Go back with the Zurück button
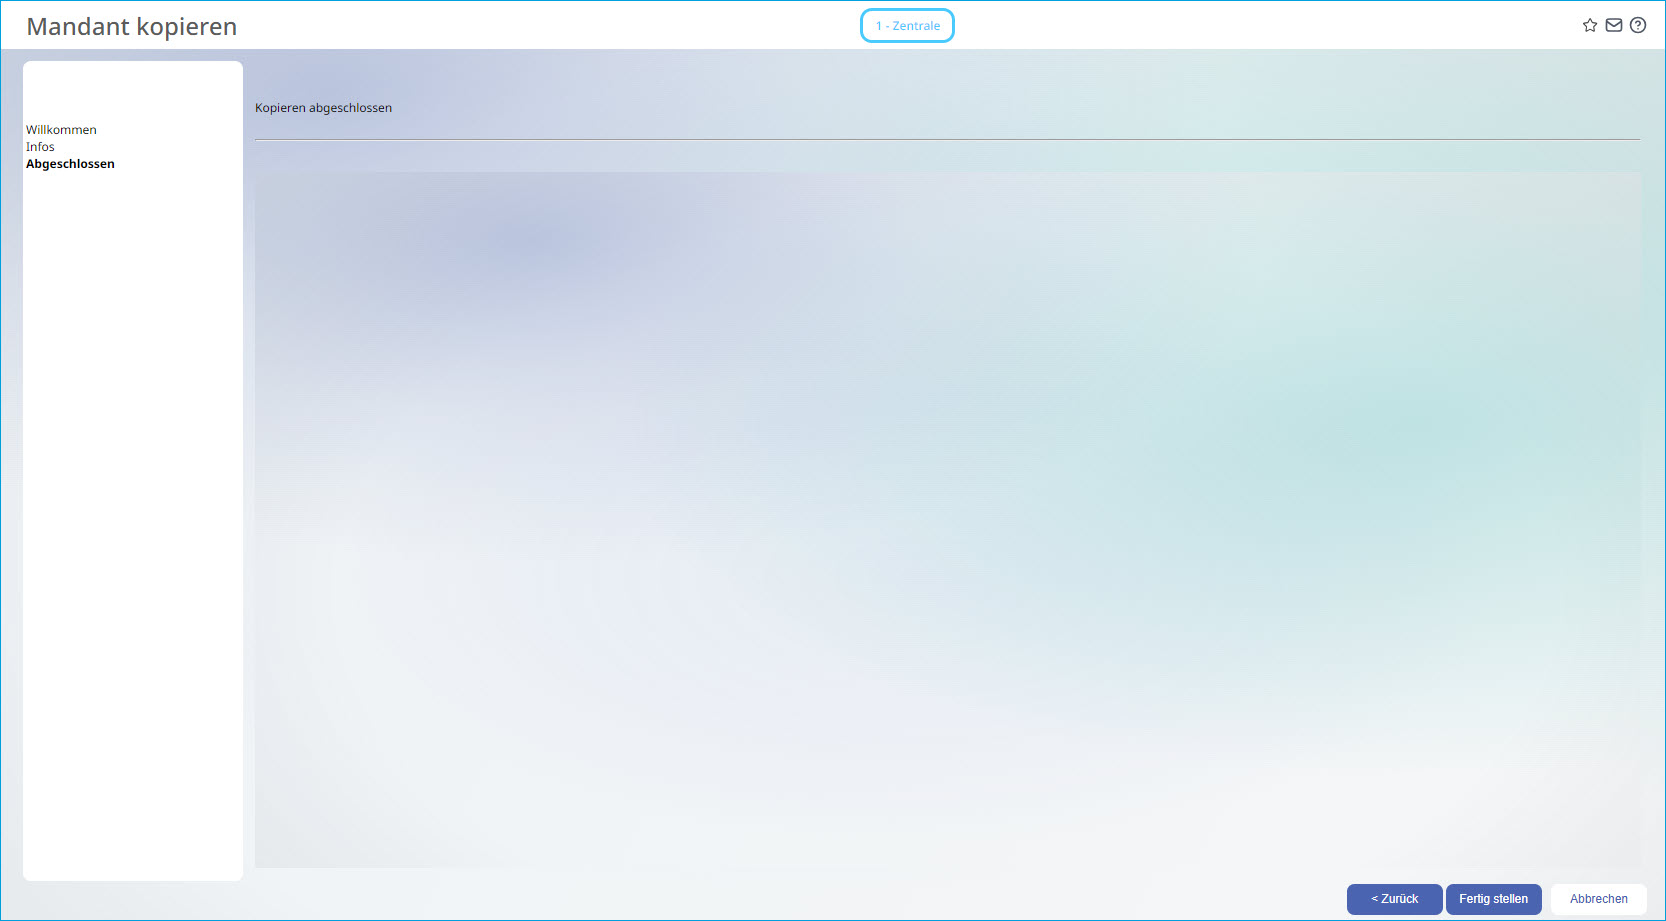This screenshot has height=921, width=1666. 1395,899
